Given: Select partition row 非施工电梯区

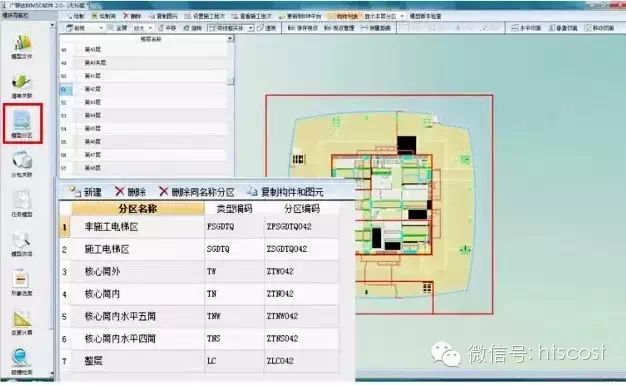Looking at the screenshot, I should (x=199, y=227).
